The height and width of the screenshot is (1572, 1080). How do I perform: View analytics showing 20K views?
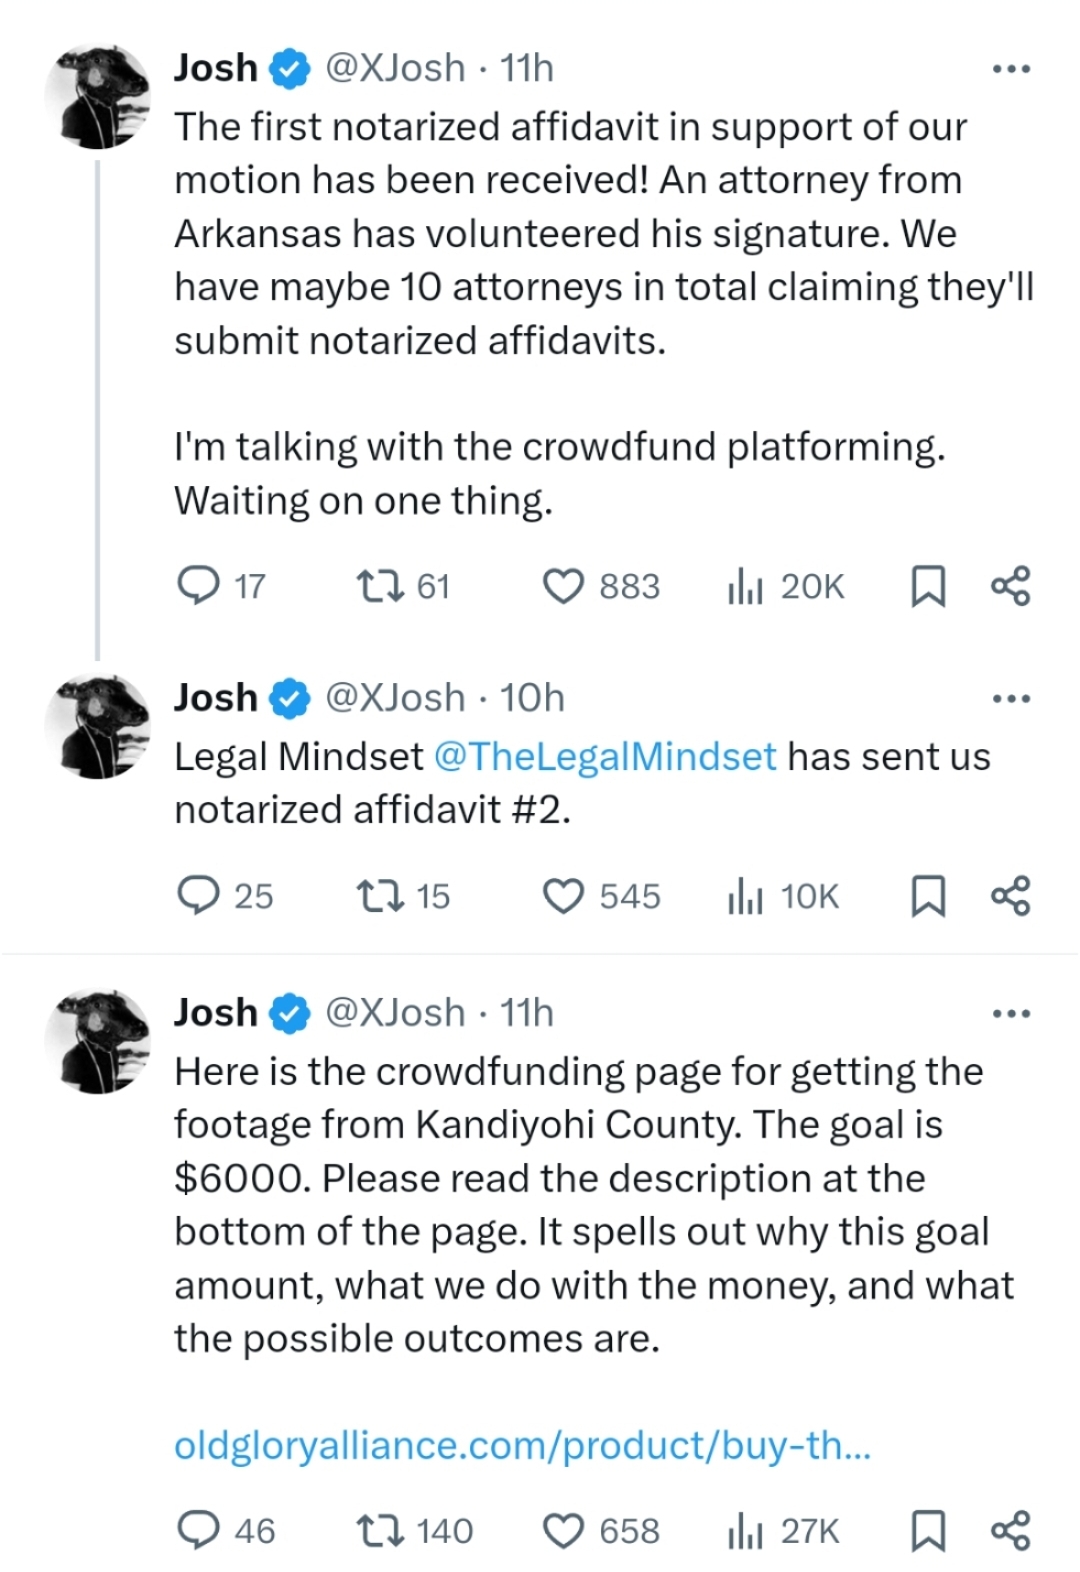click(745, 586)
